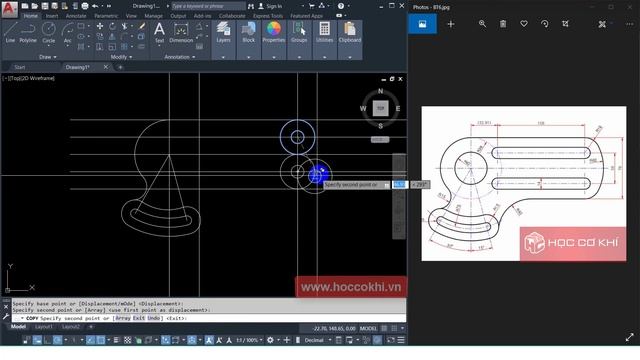
Task: Select the Circle tool
Action: point(49,33)
